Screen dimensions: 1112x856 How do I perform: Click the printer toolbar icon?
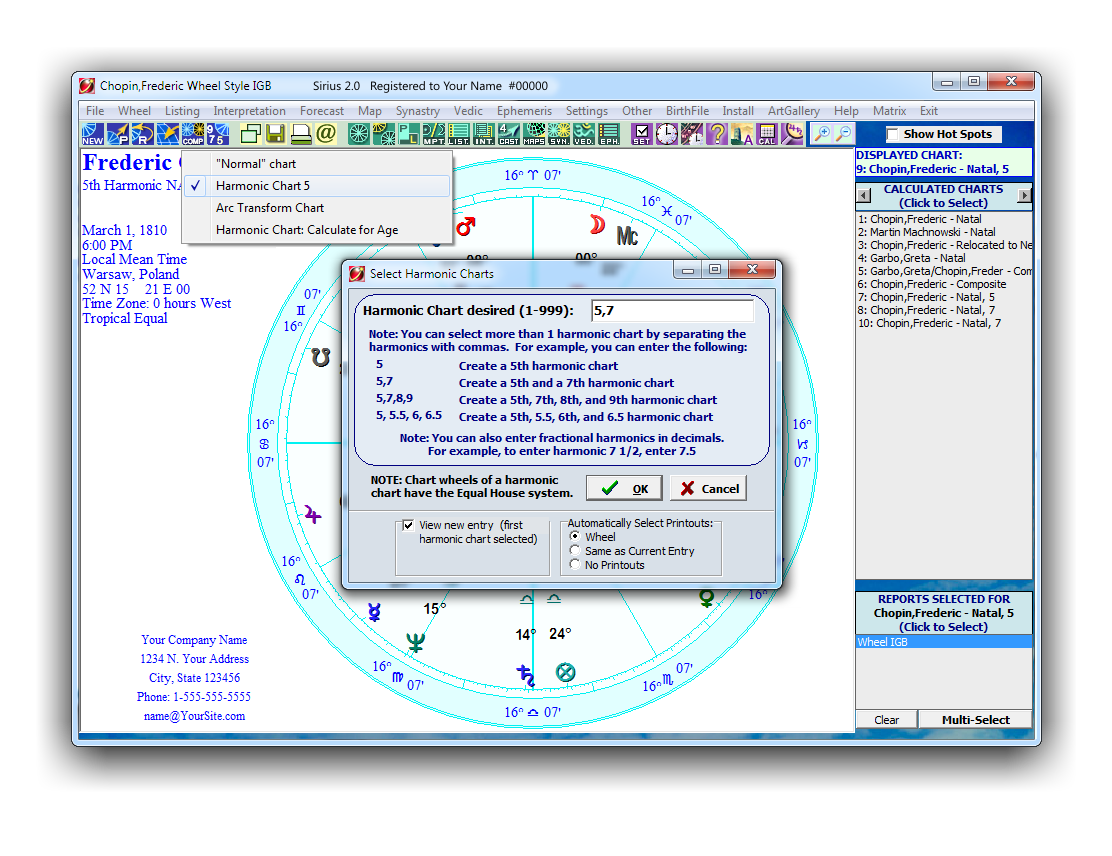[301, 134]
